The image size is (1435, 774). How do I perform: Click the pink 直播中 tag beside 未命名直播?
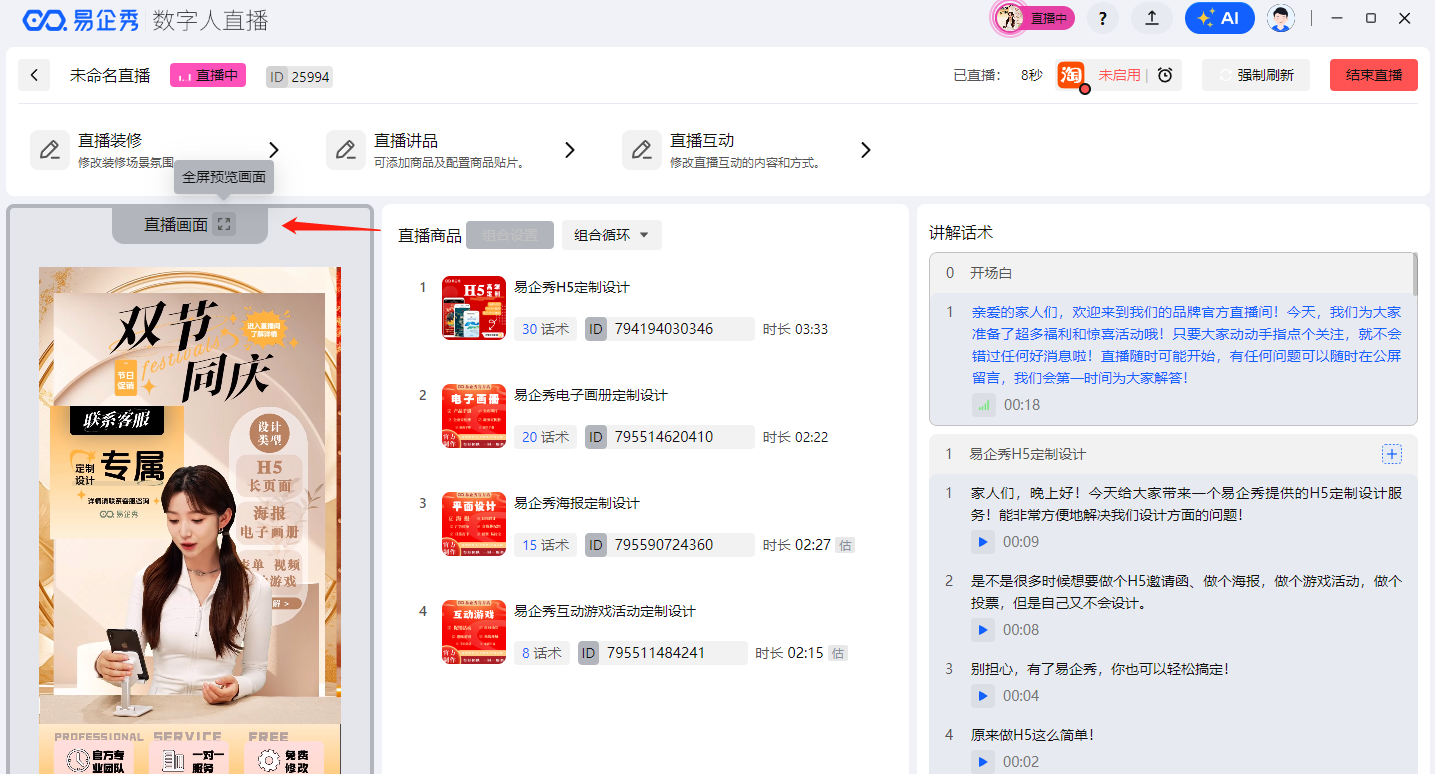208,75
